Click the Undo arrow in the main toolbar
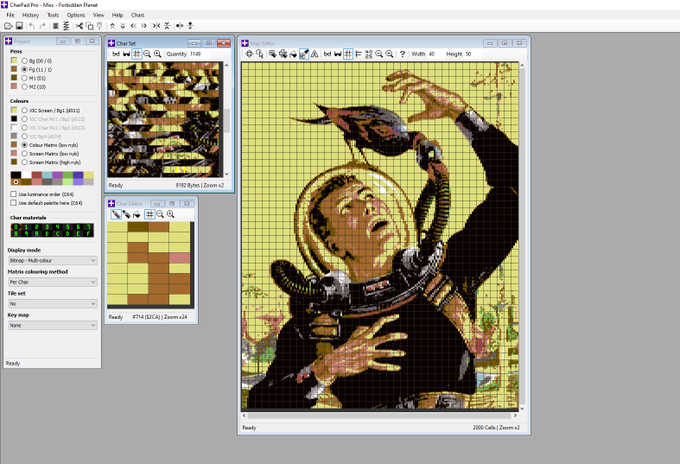This screenshot has height=464, width=680. coord(32,26)
